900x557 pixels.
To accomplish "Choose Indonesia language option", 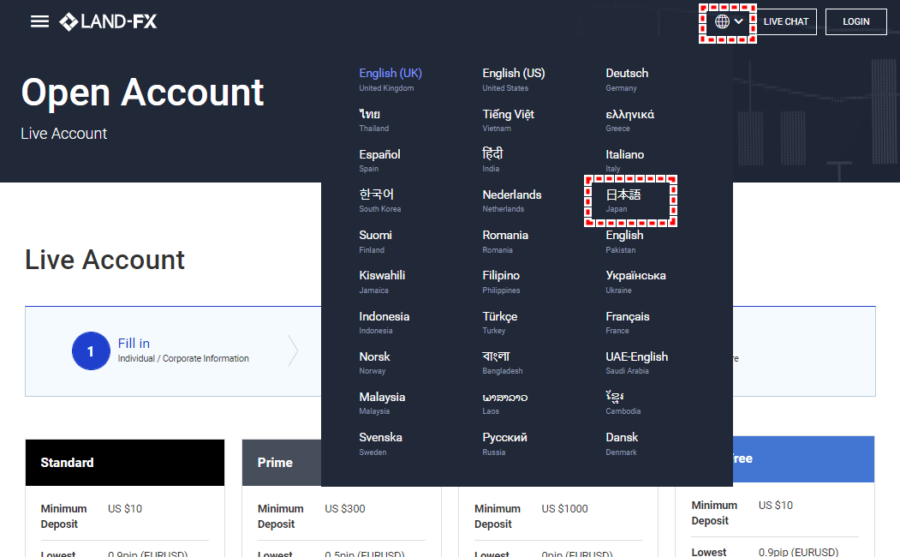I will point(384,322).
